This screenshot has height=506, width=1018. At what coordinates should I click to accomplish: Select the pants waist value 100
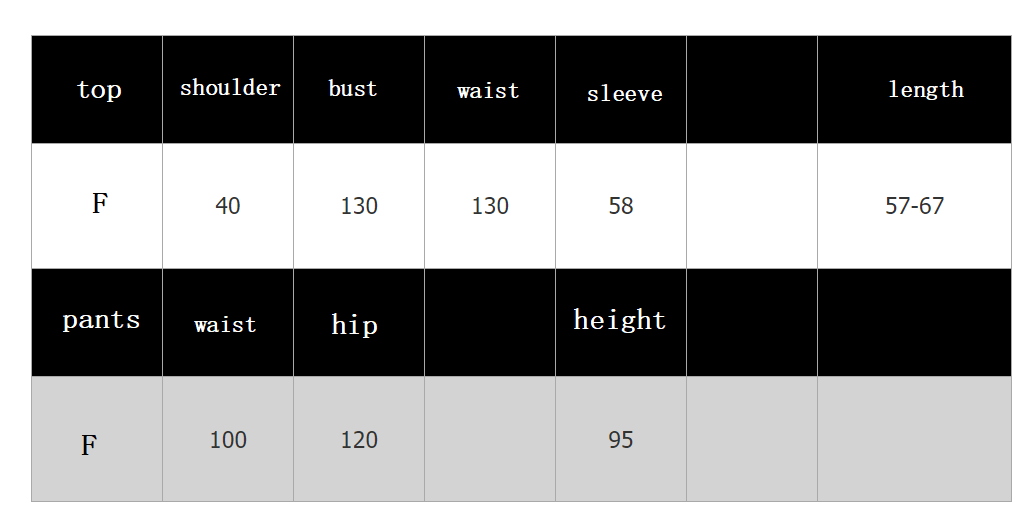tap(228, 440)
